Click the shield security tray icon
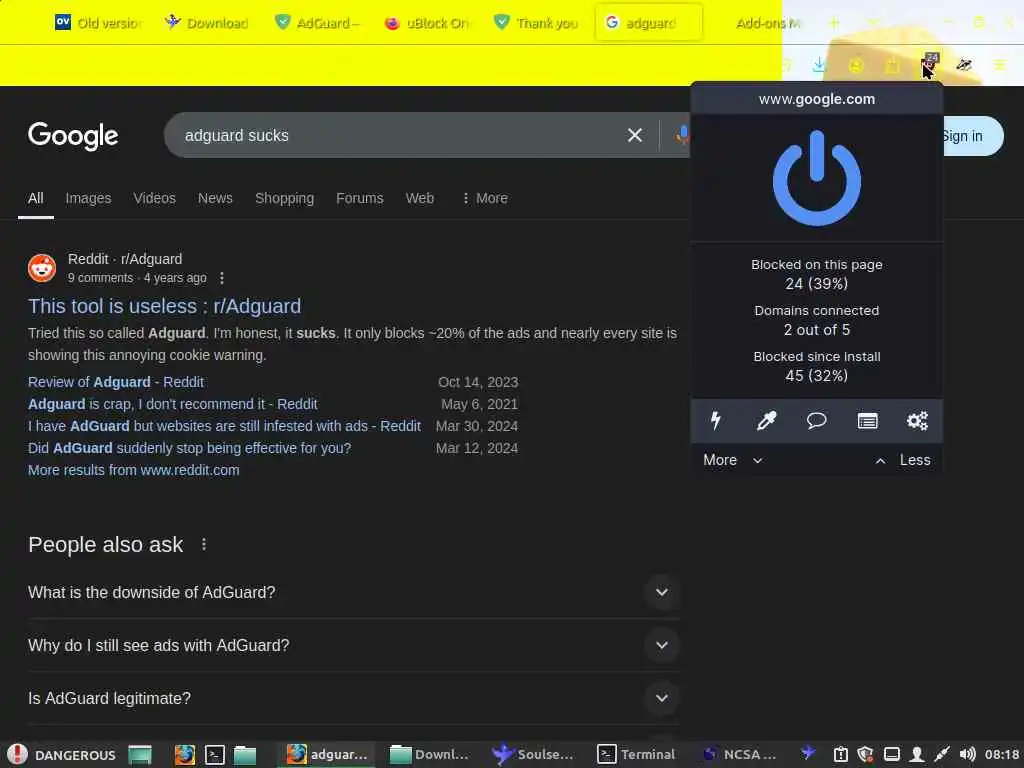1024x768 pixels. click(x=865, y=755)
